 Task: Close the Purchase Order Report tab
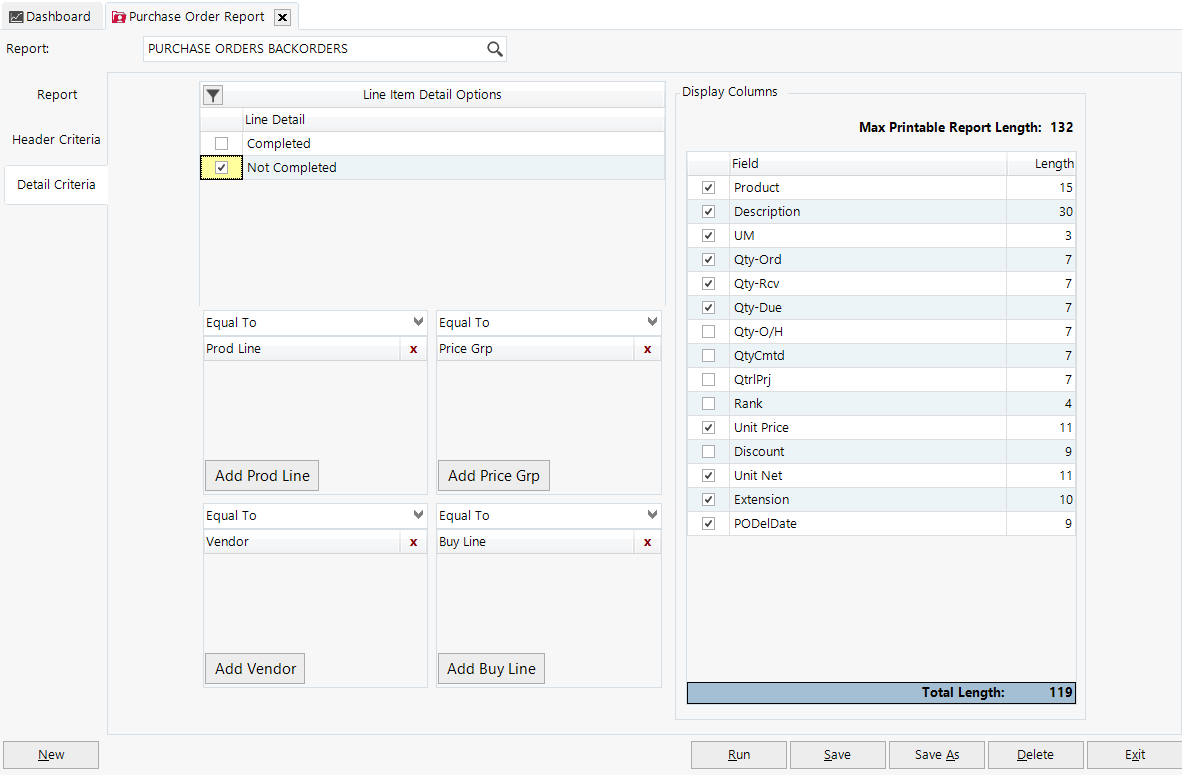[x=282, y=17]
